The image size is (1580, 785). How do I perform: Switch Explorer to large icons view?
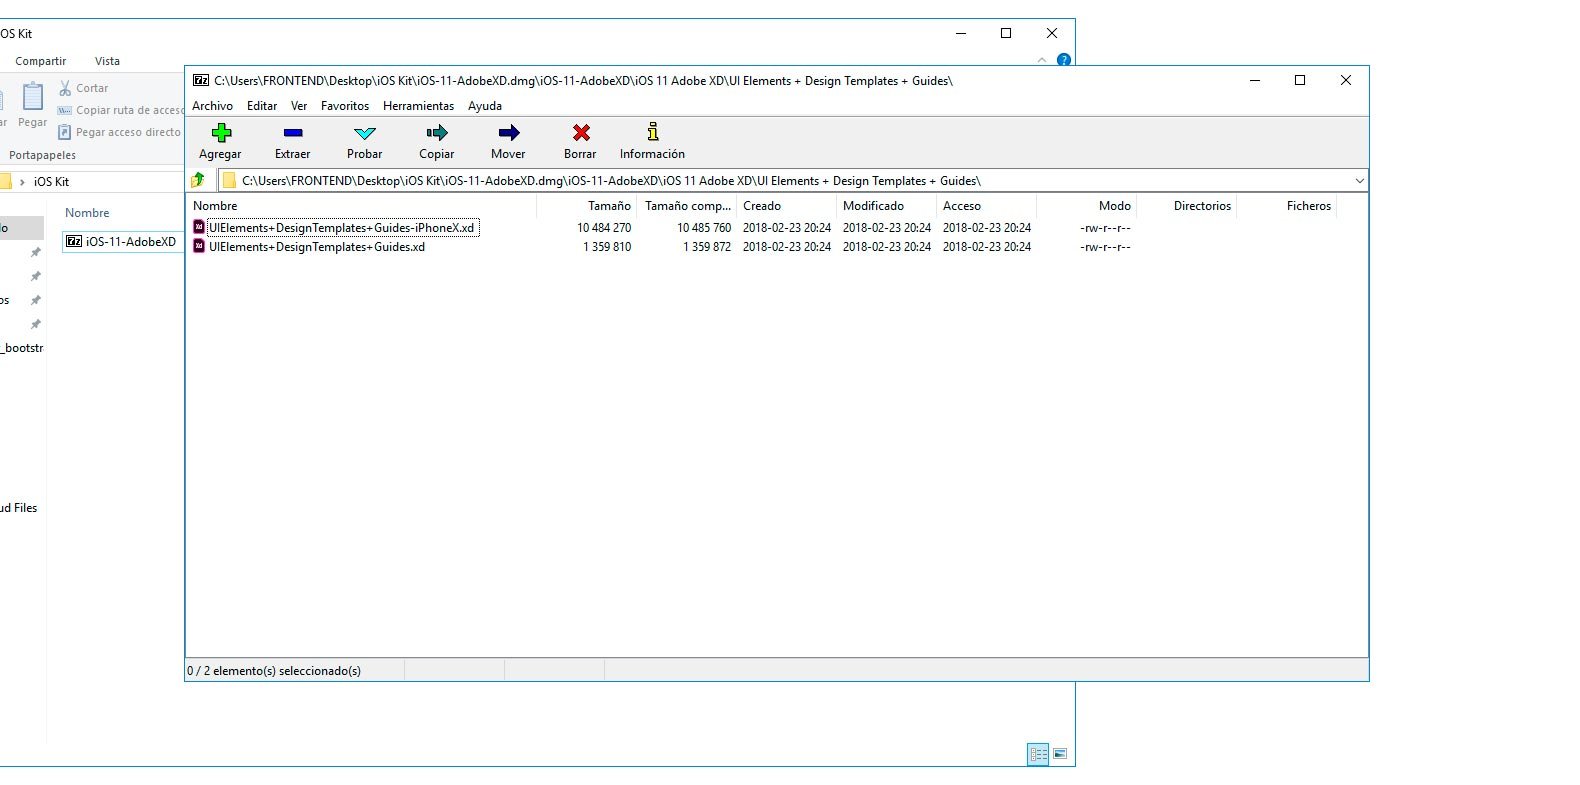pos(1060,754)
